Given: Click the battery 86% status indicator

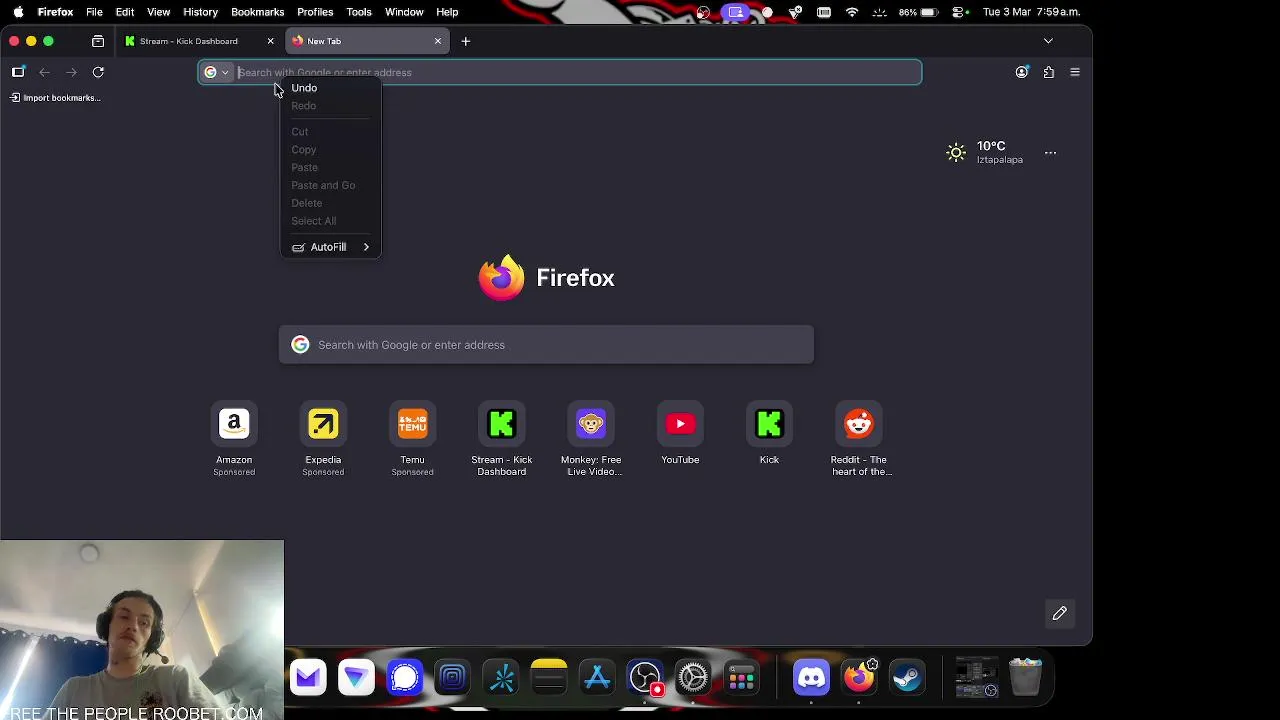Looking at the screenshot, I should [x=920, y=12].
